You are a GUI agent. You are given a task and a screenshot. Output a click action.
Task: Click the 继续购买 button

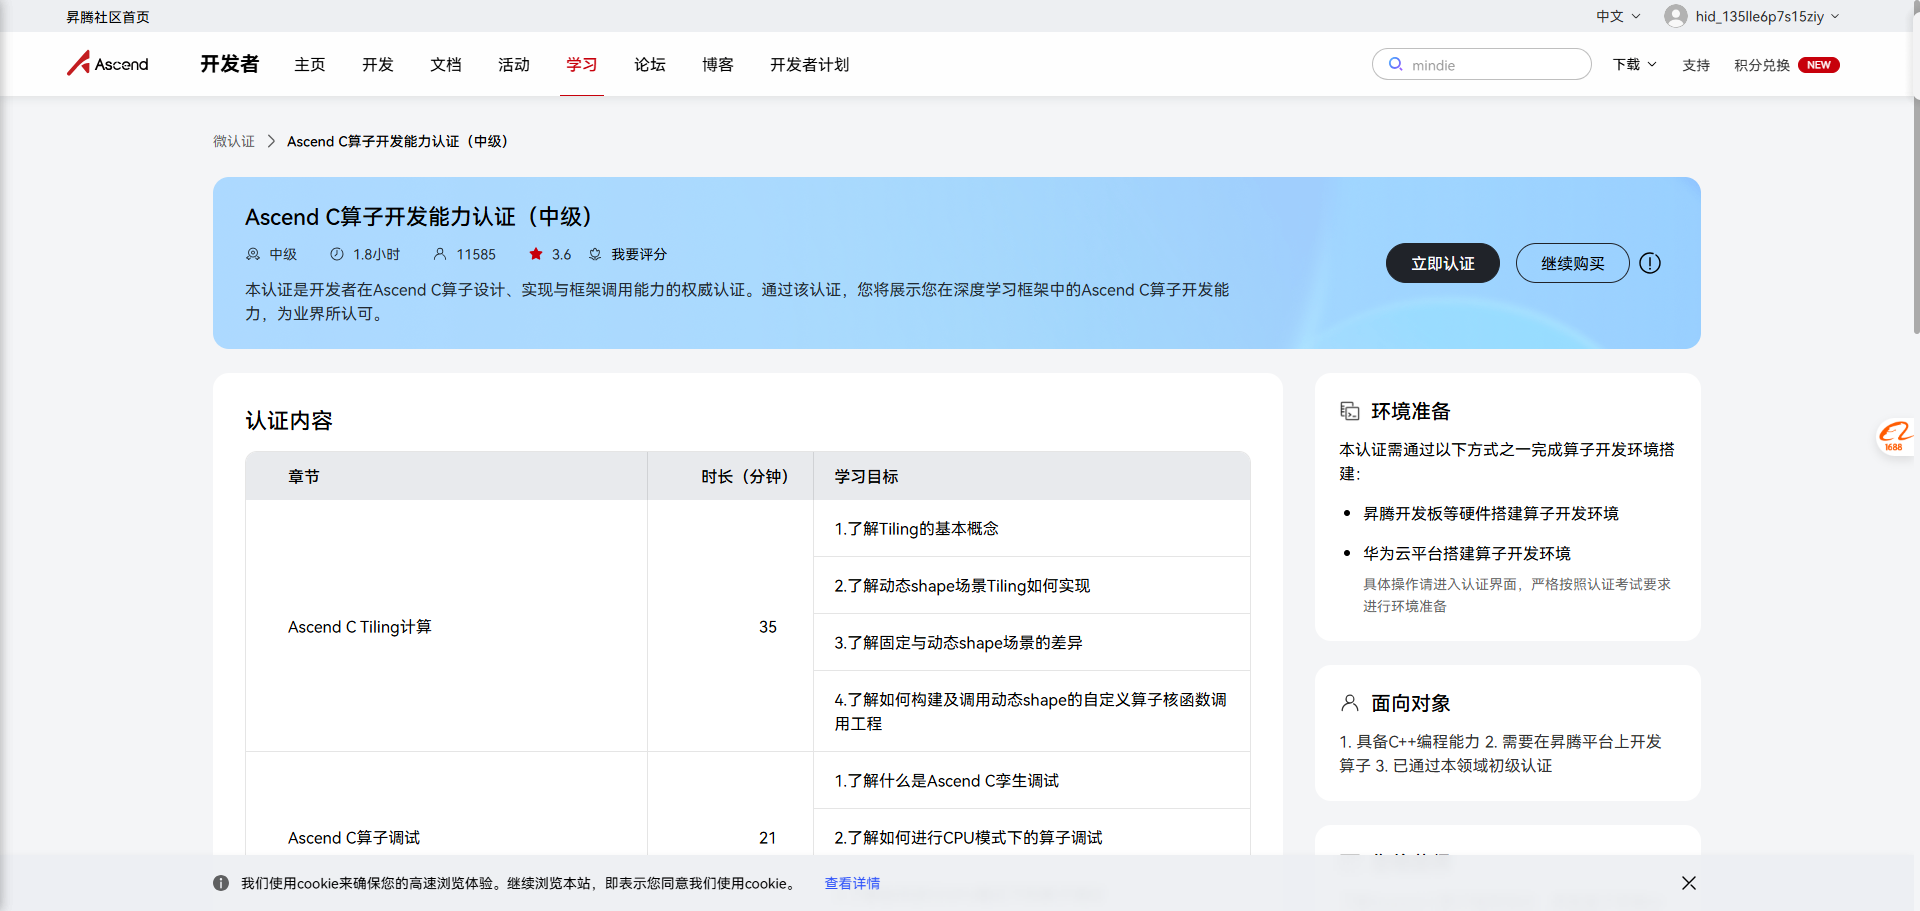(x=1573, y=263)
